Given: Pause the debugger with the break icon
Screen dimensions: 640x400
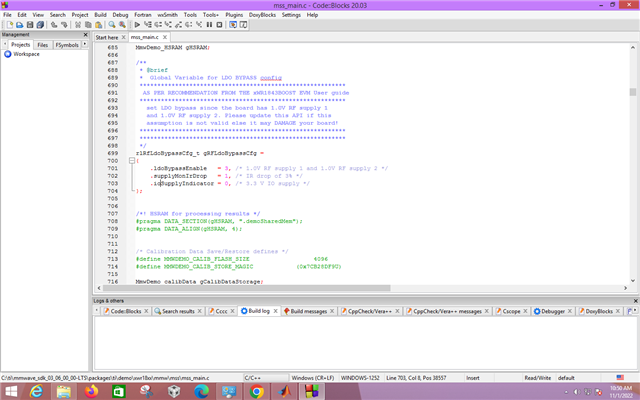Looking at the screenshot, I should [x=209, y=25].
